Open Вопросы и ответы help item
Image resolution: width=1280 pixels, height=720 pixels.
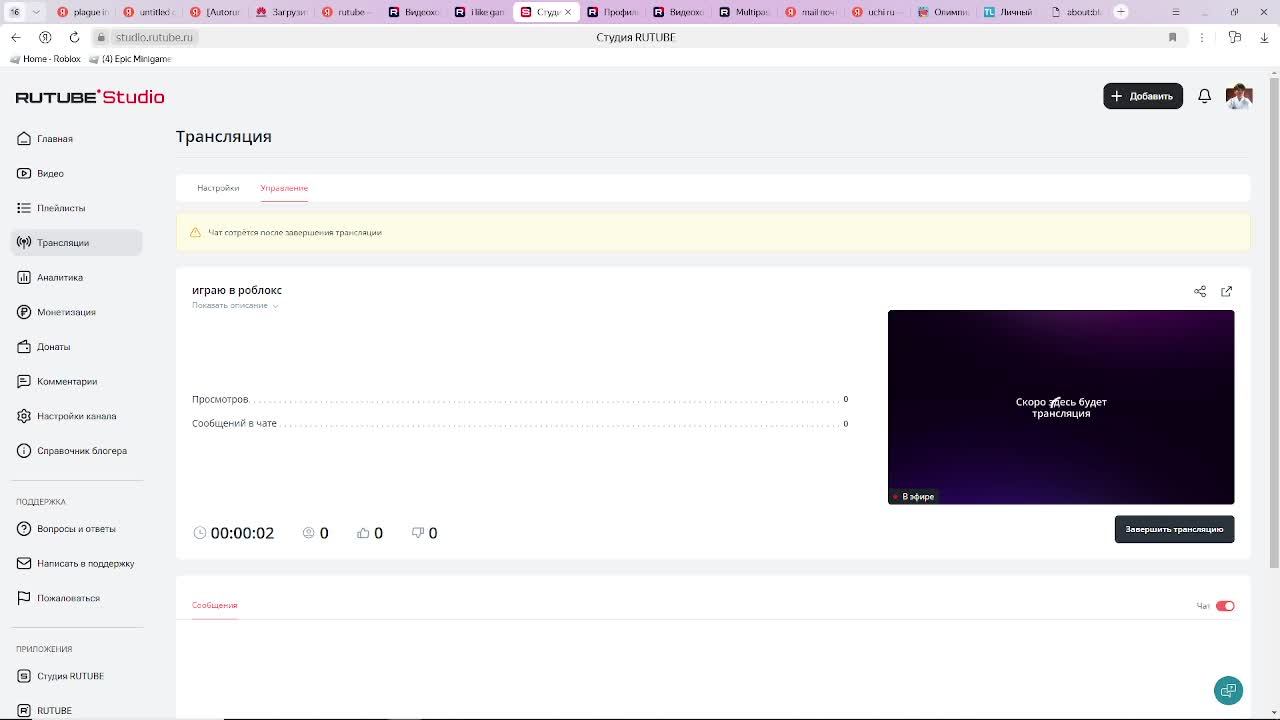[77, 528]
